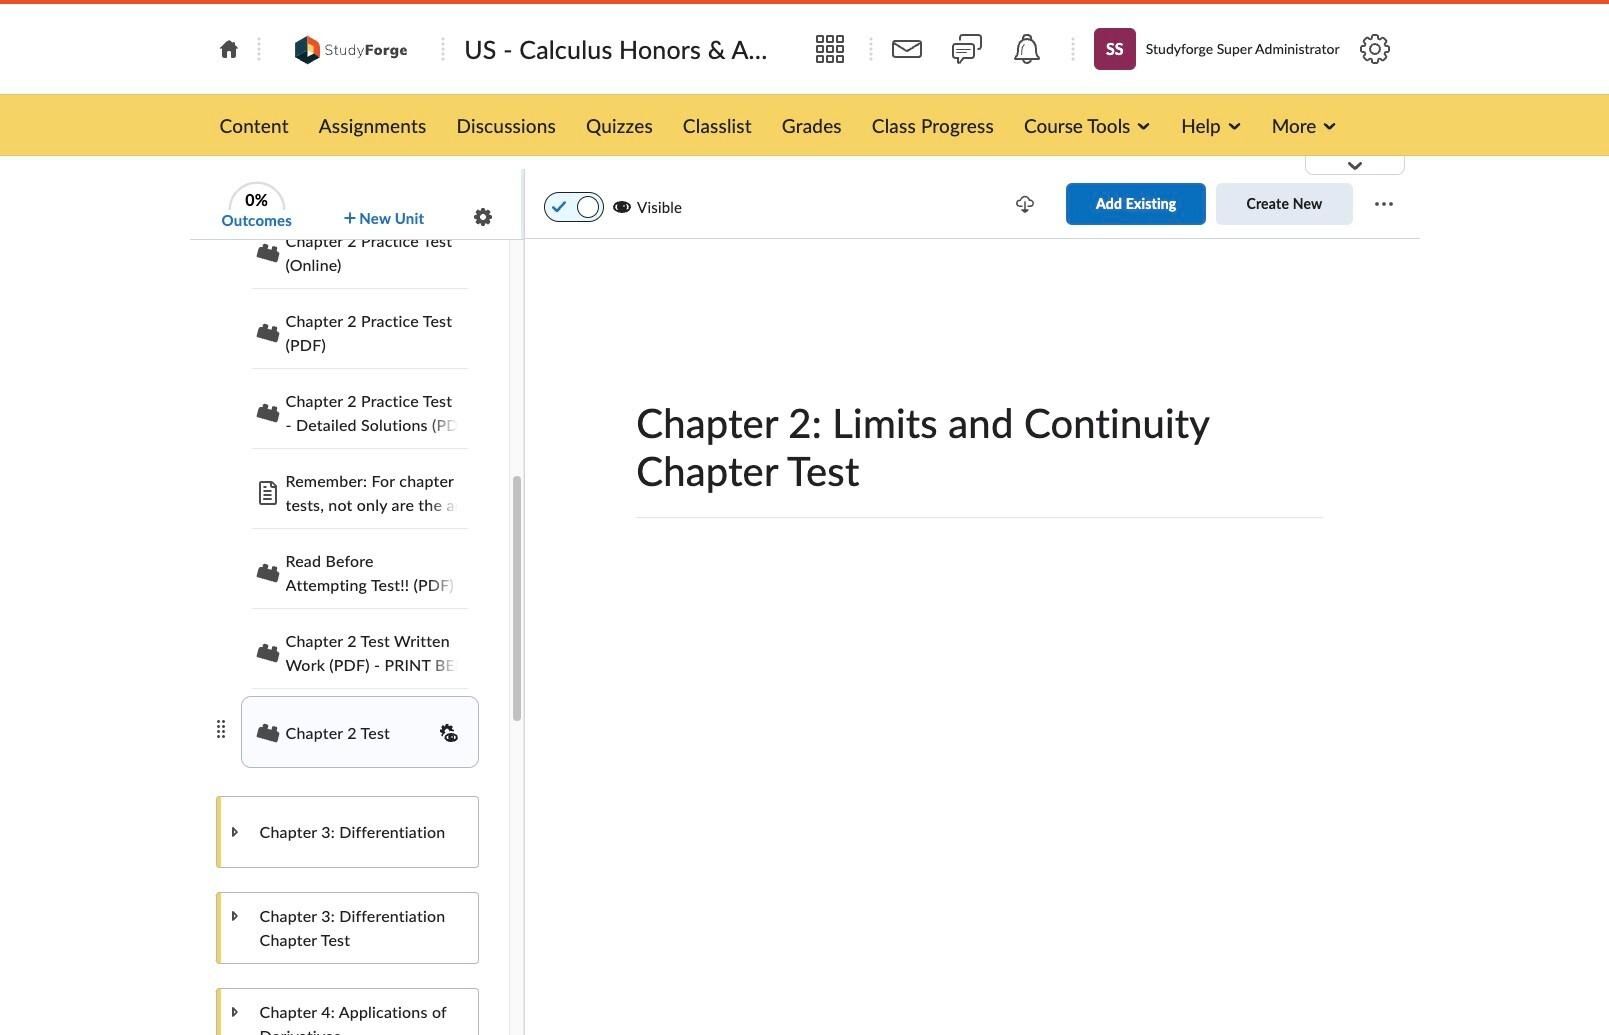The image size is (1609, 1035).
Task: Go to the Quizzes tab
Action: coord(619,126)
